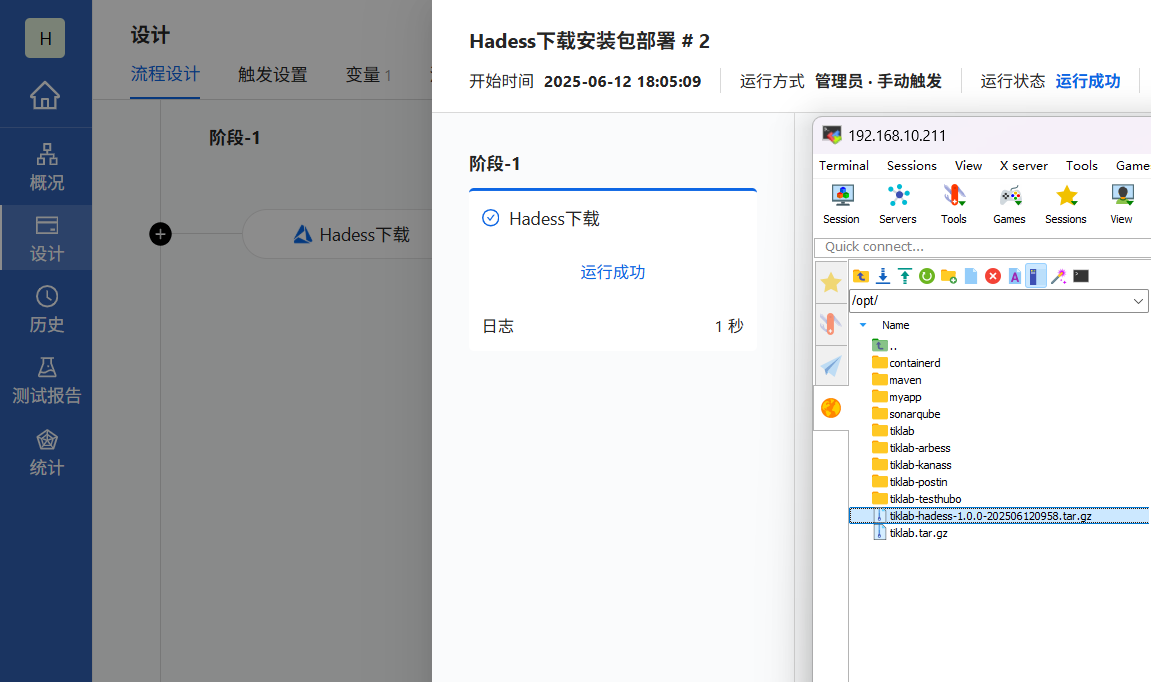This screenshot has width=1151, height=682.
Task: Open the View menu in menu bar
Action: pos(968,166)
